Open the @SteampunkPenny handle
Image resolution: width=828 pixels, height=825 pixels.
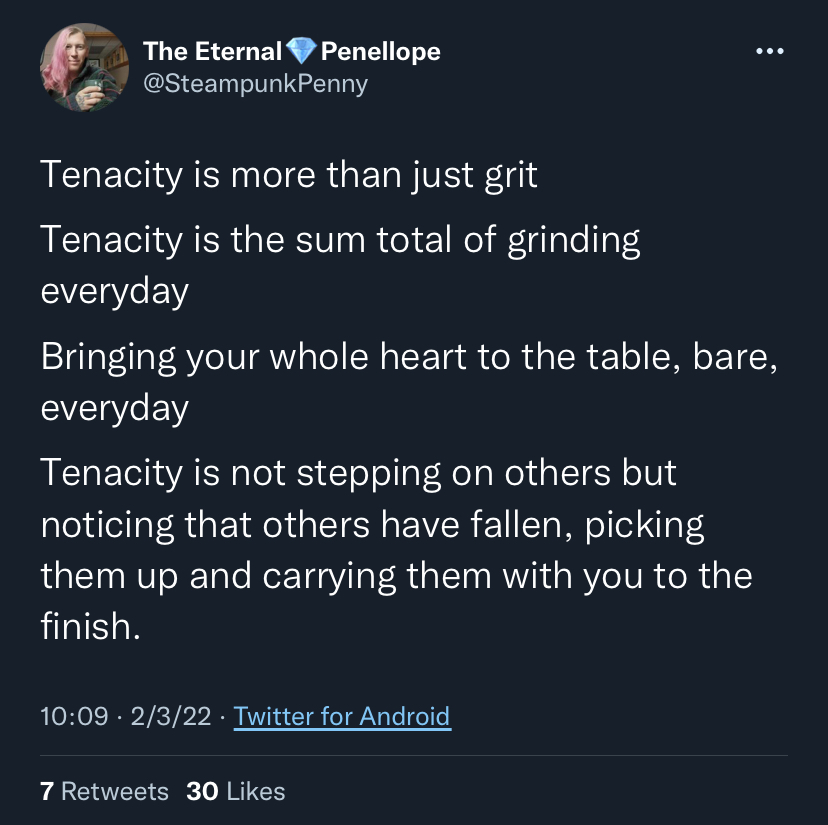coord(256,84)
